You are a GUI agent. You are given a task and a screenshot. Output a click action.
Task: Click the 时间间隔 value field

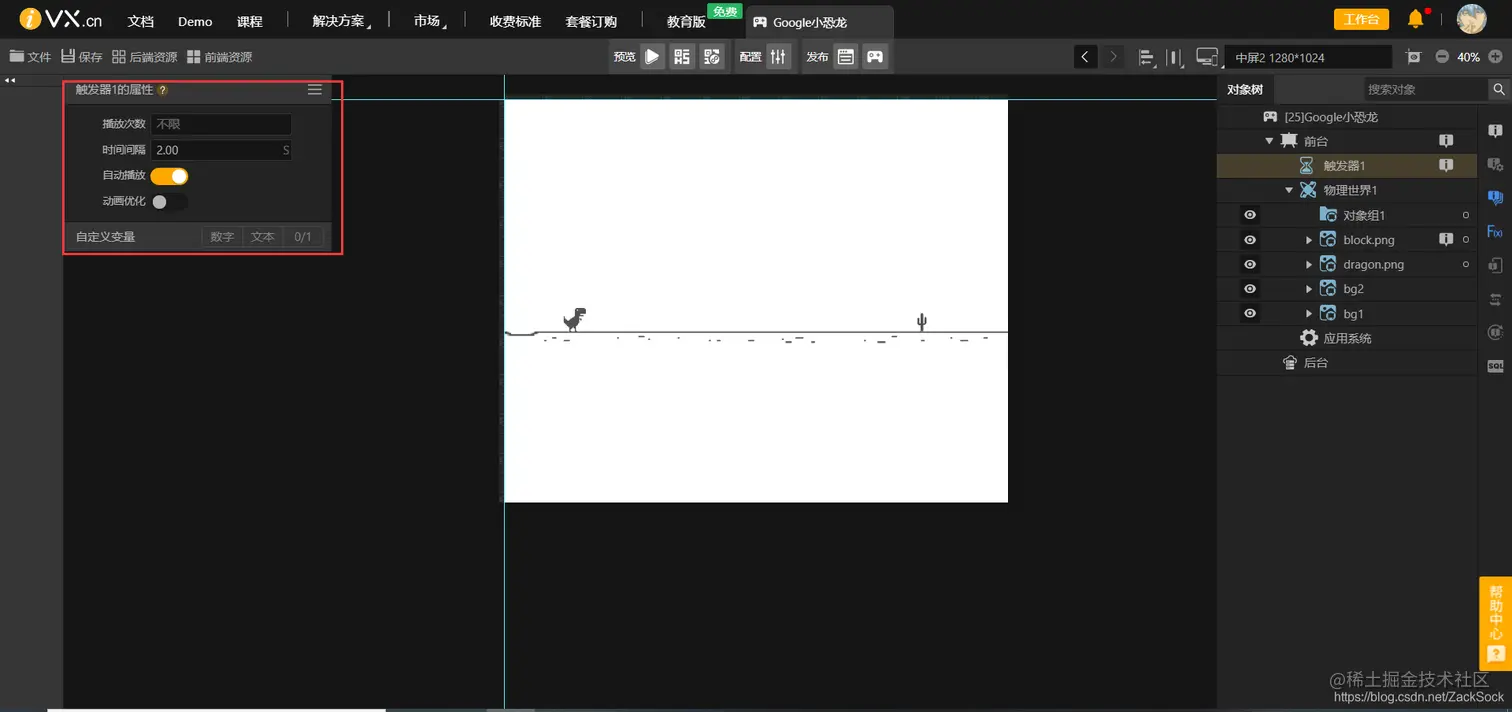coord(221,150)
